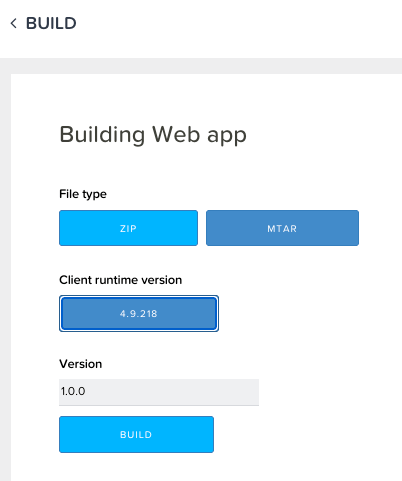Start the build with the bottom BUILD button

coord(136,434)
